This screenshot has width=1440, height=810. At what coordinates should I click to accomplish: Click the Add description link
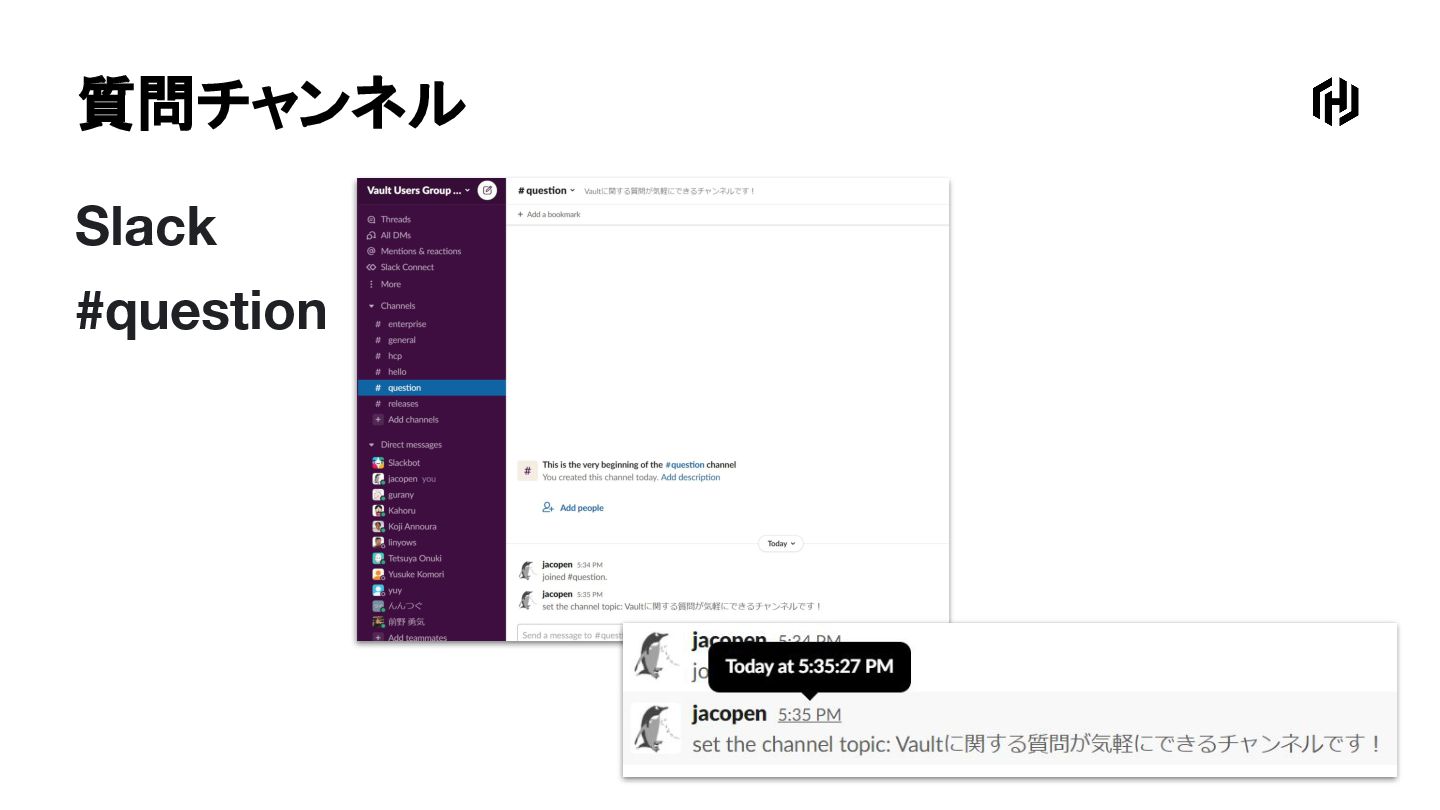[x=690, y=478]
